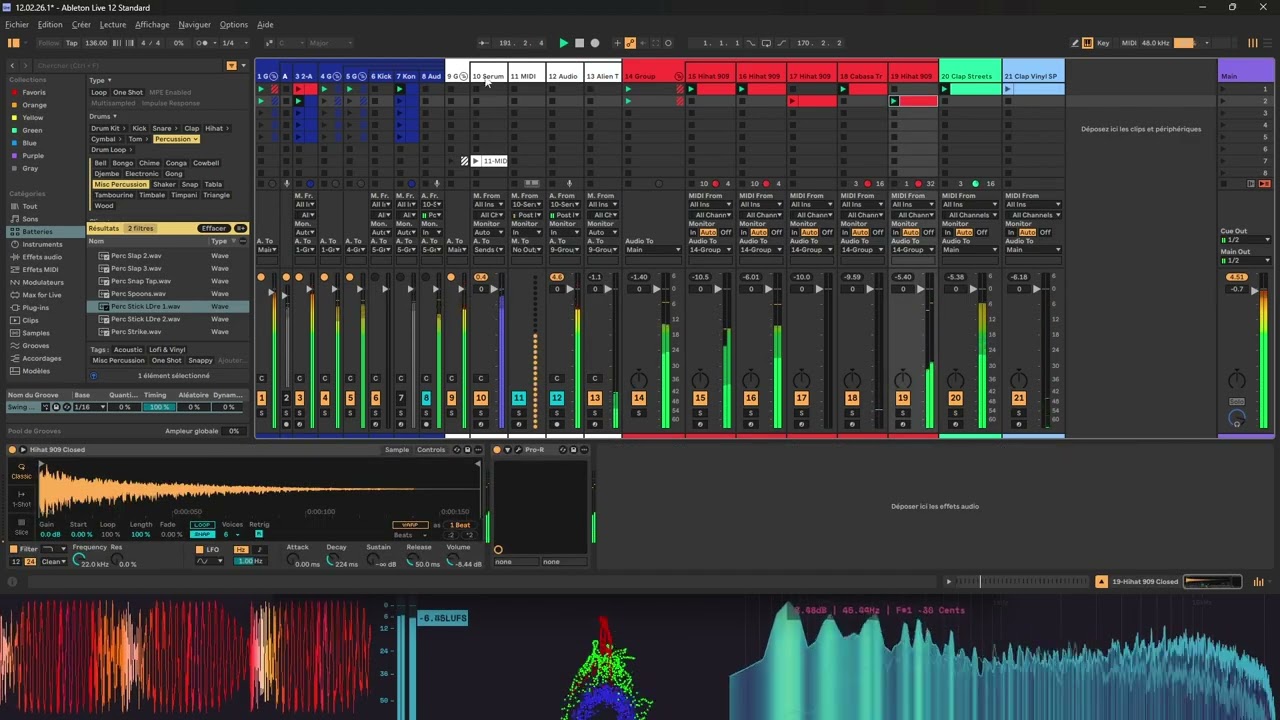Viewport: 1280px width, 720px height.
Task: Open the Options menu
Action: pos(233,25)
